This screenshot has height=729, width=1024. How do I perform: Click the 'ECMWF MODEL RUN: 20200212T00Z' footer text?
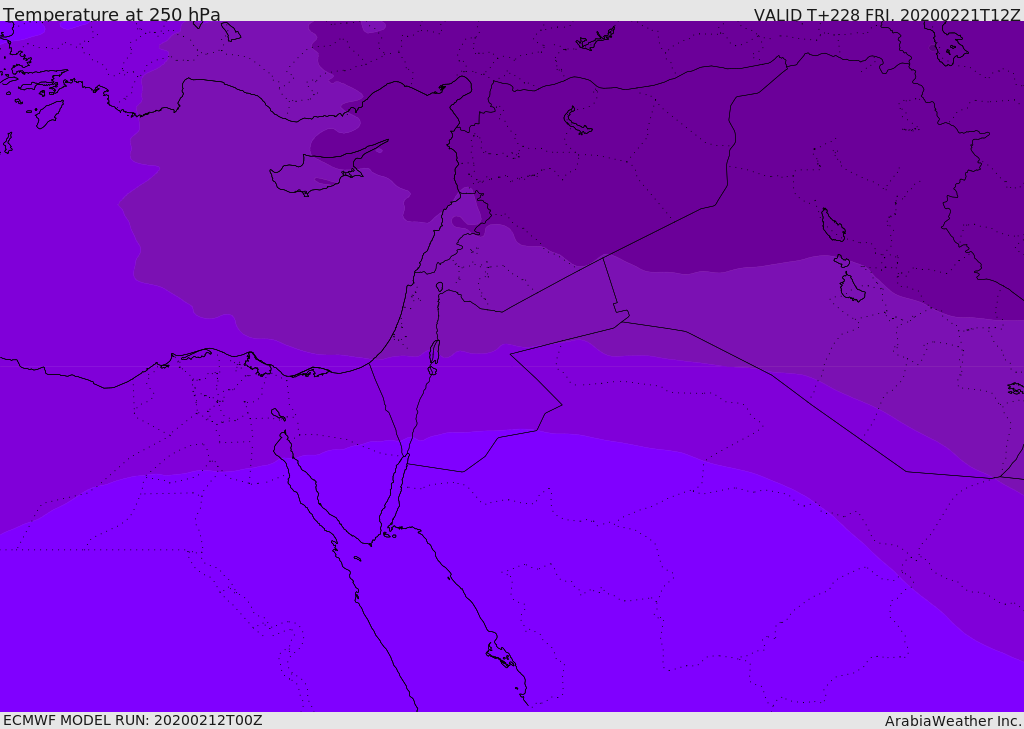pos(133,720)
